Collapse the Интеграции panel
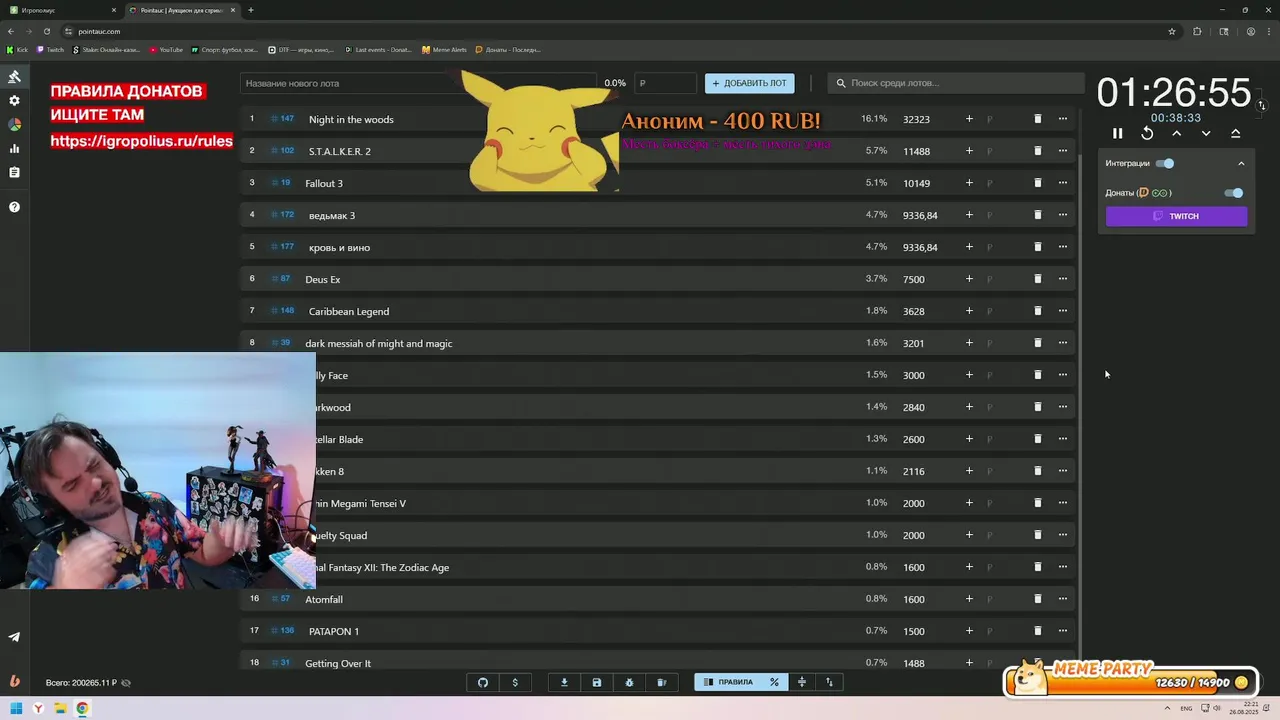 pos(1241,163)
